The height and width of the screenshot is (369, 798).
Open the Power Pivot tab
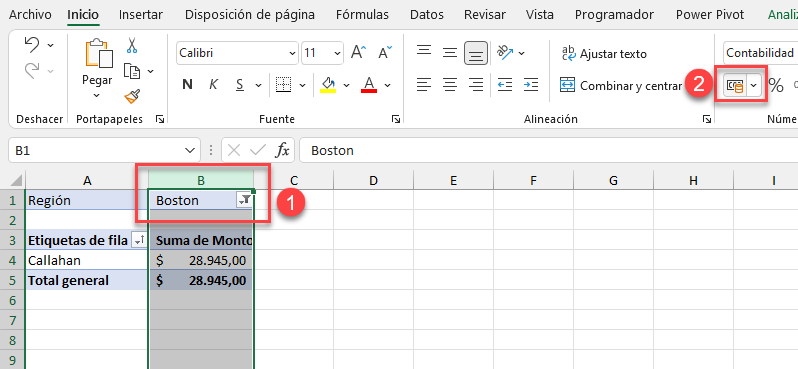(710, 15)
